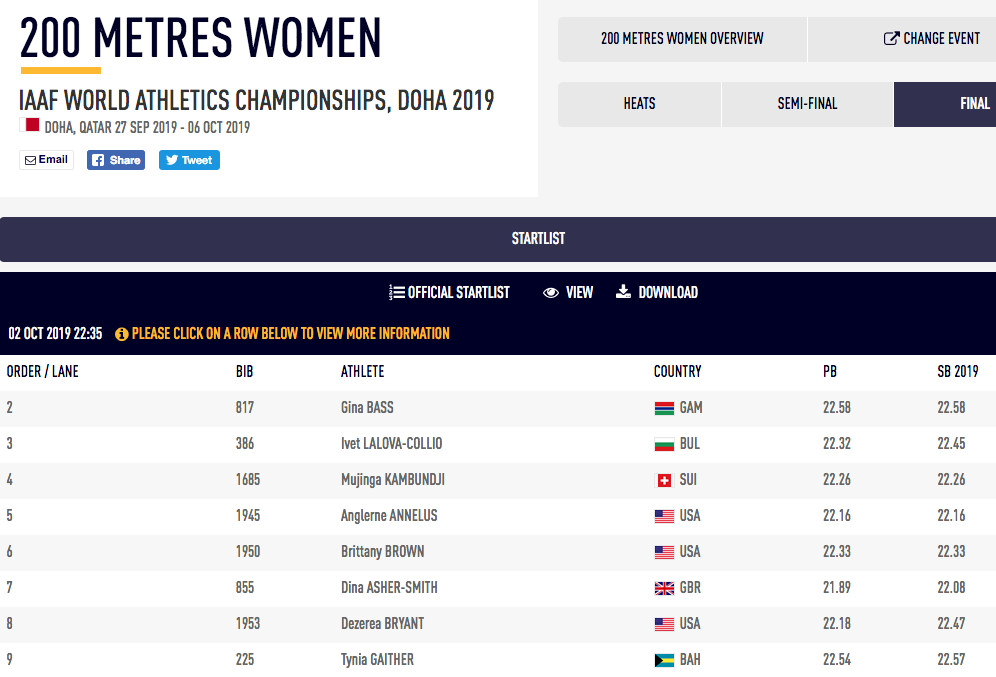Open the Semi-Final tab
This screenshot has width=996, height=677.
pyautogui.click(x=807, y=104)
